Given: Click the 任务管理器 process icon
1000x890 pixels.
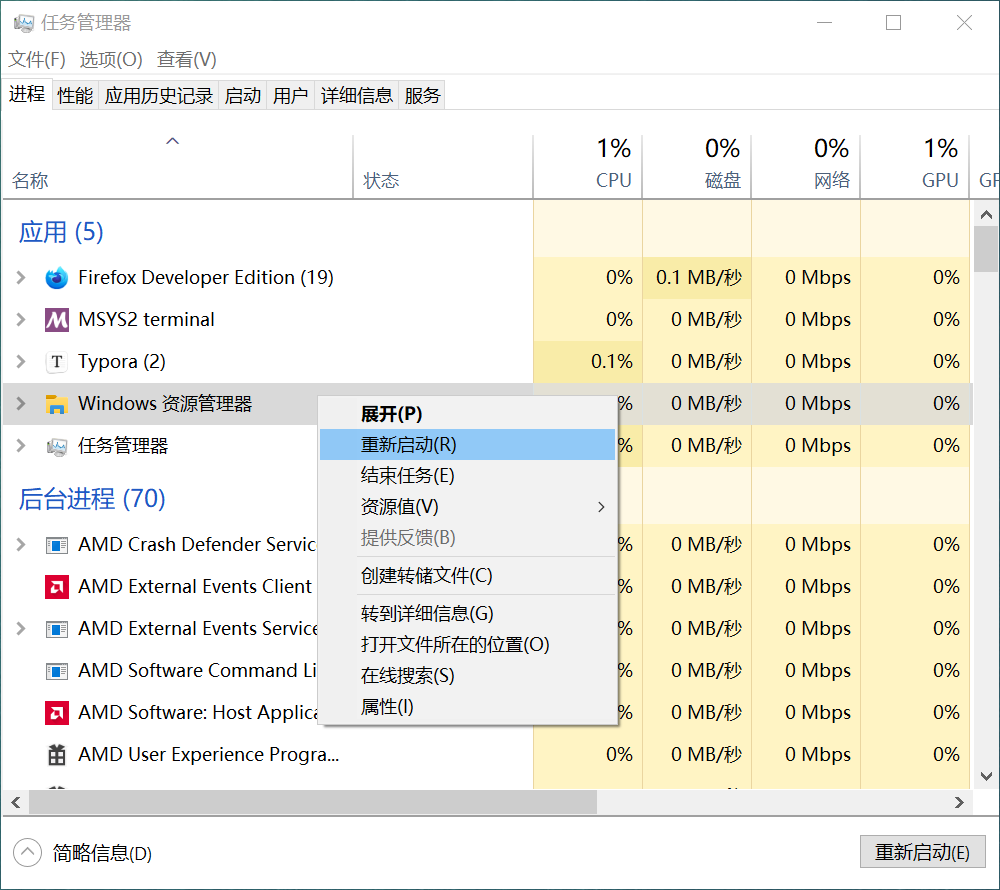Looking at the screenshot, I should coord(57,446).
